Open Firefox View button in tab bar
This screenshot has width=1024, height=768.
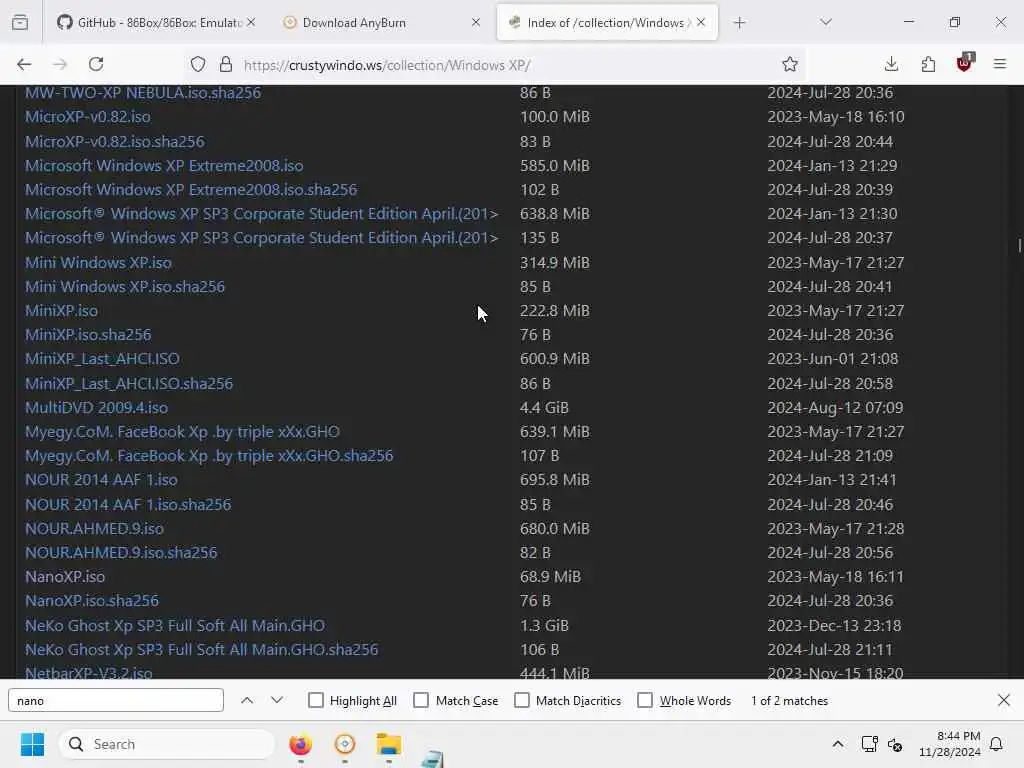(20, 23)
